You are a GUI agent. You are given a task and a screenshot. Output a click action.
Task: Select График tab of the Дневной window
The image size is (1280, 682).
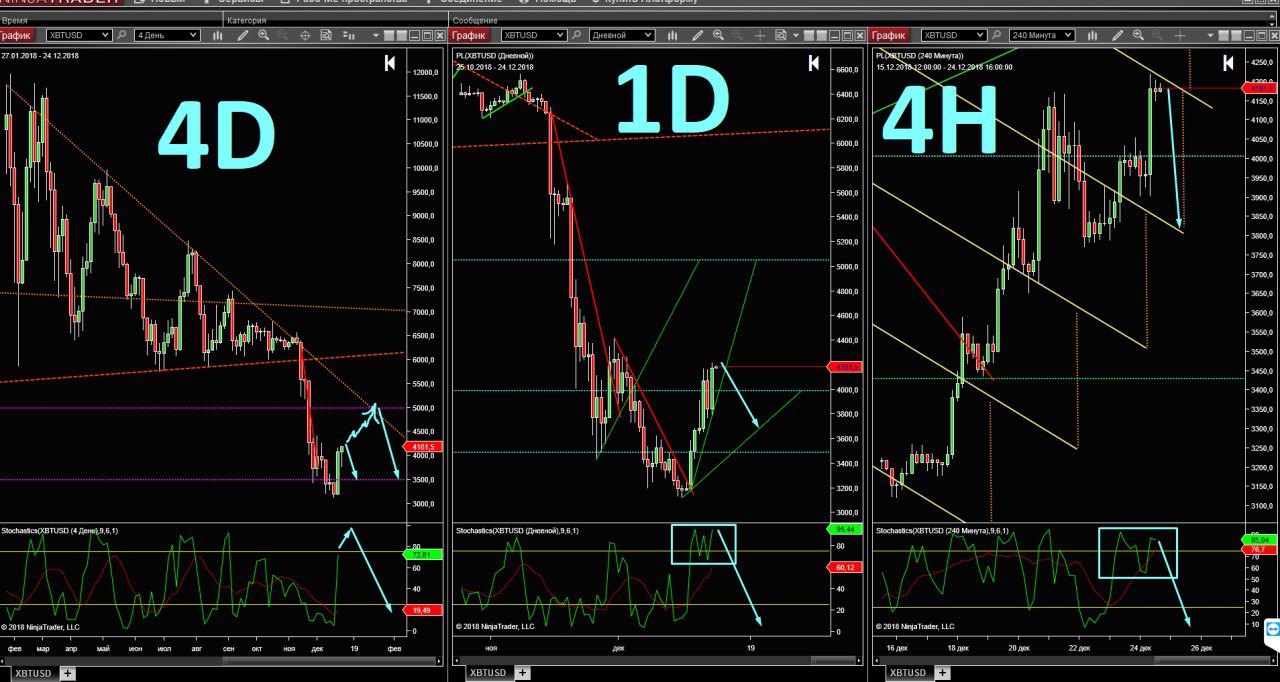[x=470, y=35]
